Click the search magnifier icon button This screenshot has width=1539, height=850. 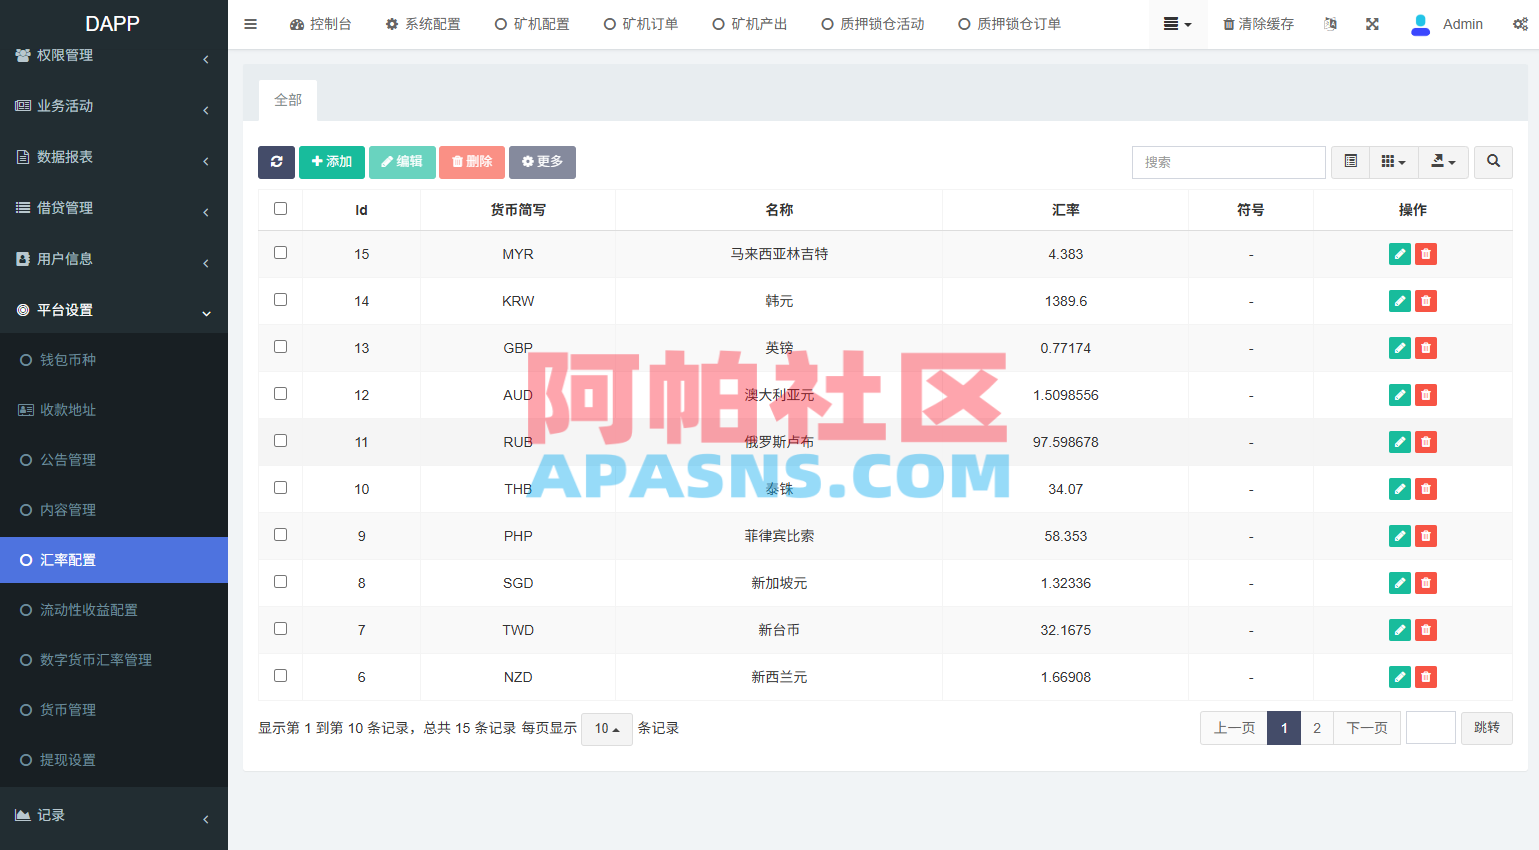1493,162
